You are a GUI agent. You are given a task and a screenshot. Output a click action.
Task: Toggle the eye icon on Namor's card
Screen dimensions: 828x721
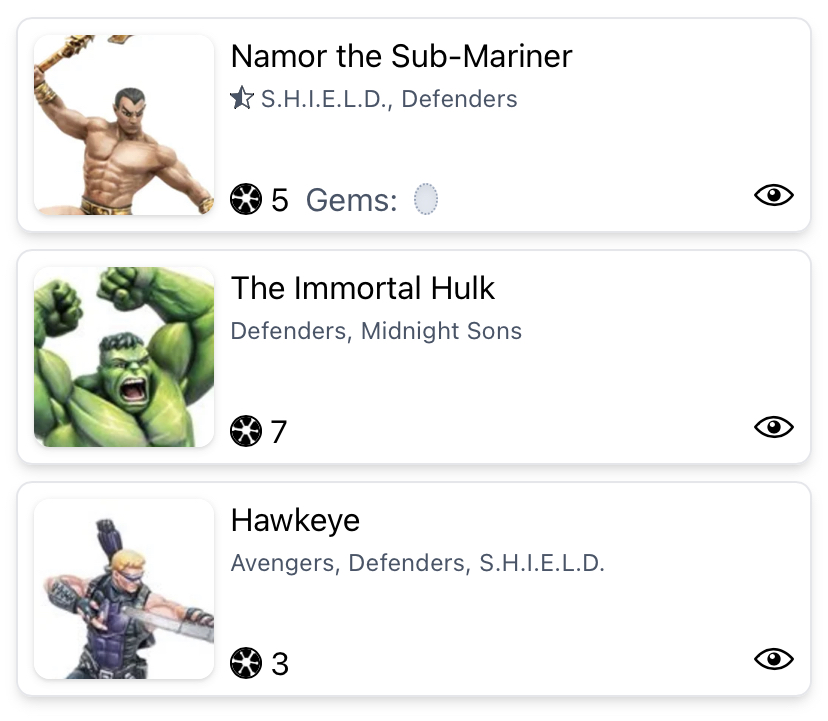(773, 196)
